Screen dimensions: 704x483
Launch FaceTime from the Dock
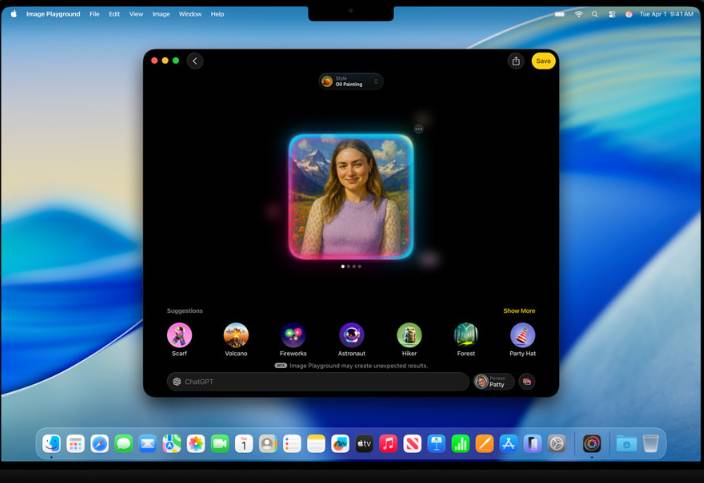point(220,444)
